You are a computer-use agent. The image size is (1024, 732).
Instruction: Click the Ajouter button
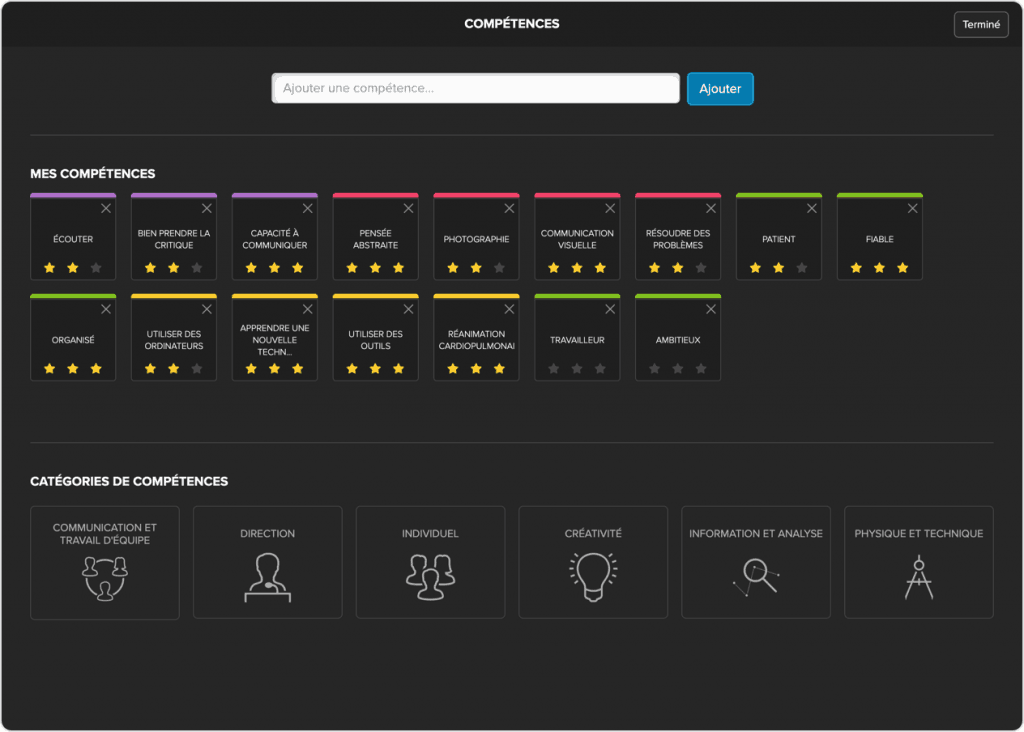pos(720,89)
